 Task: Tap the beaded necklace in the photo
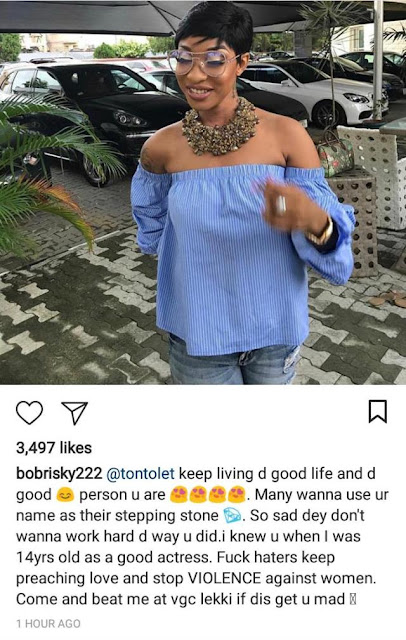point(220,127)
